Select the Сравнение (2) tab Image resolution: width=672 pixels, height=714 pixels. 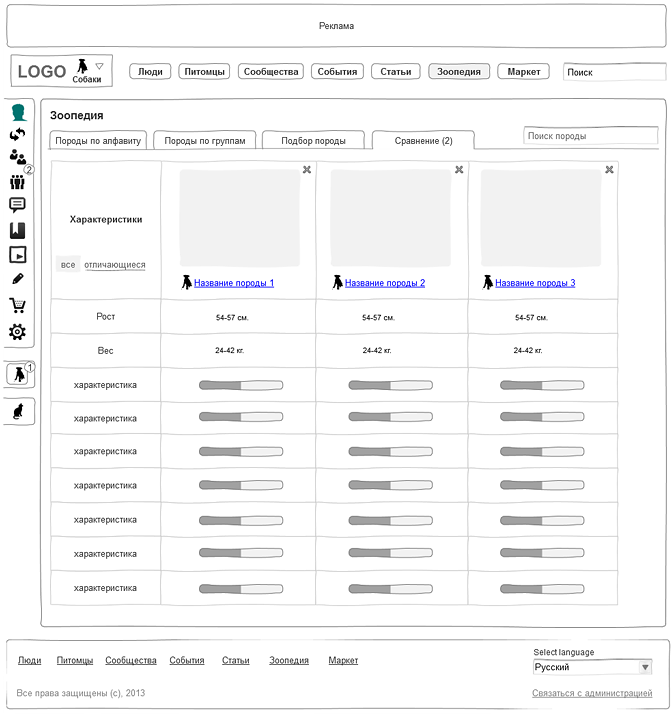pyautogui.click(x=423, y=141)
